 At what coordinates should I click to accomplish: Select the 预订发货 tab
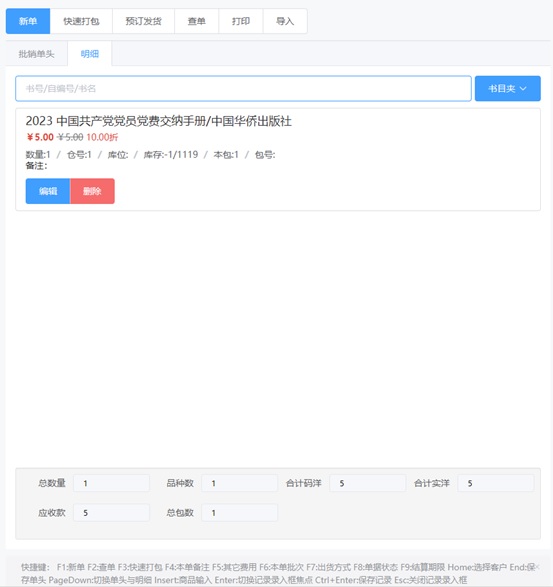[143, 21]
